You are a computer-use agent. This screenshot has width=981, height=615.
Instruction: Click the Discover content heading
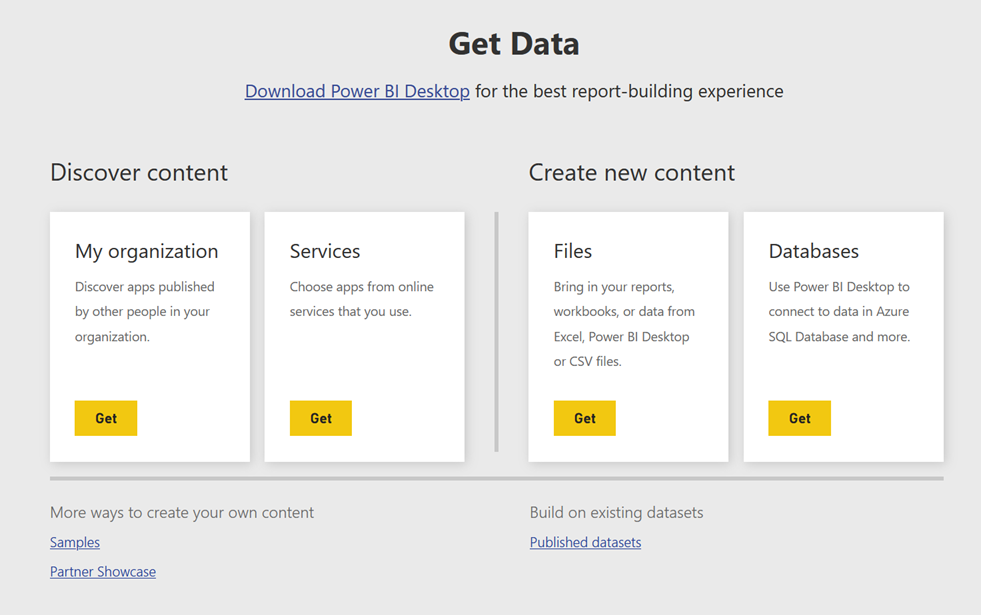[x=139, y=173]
